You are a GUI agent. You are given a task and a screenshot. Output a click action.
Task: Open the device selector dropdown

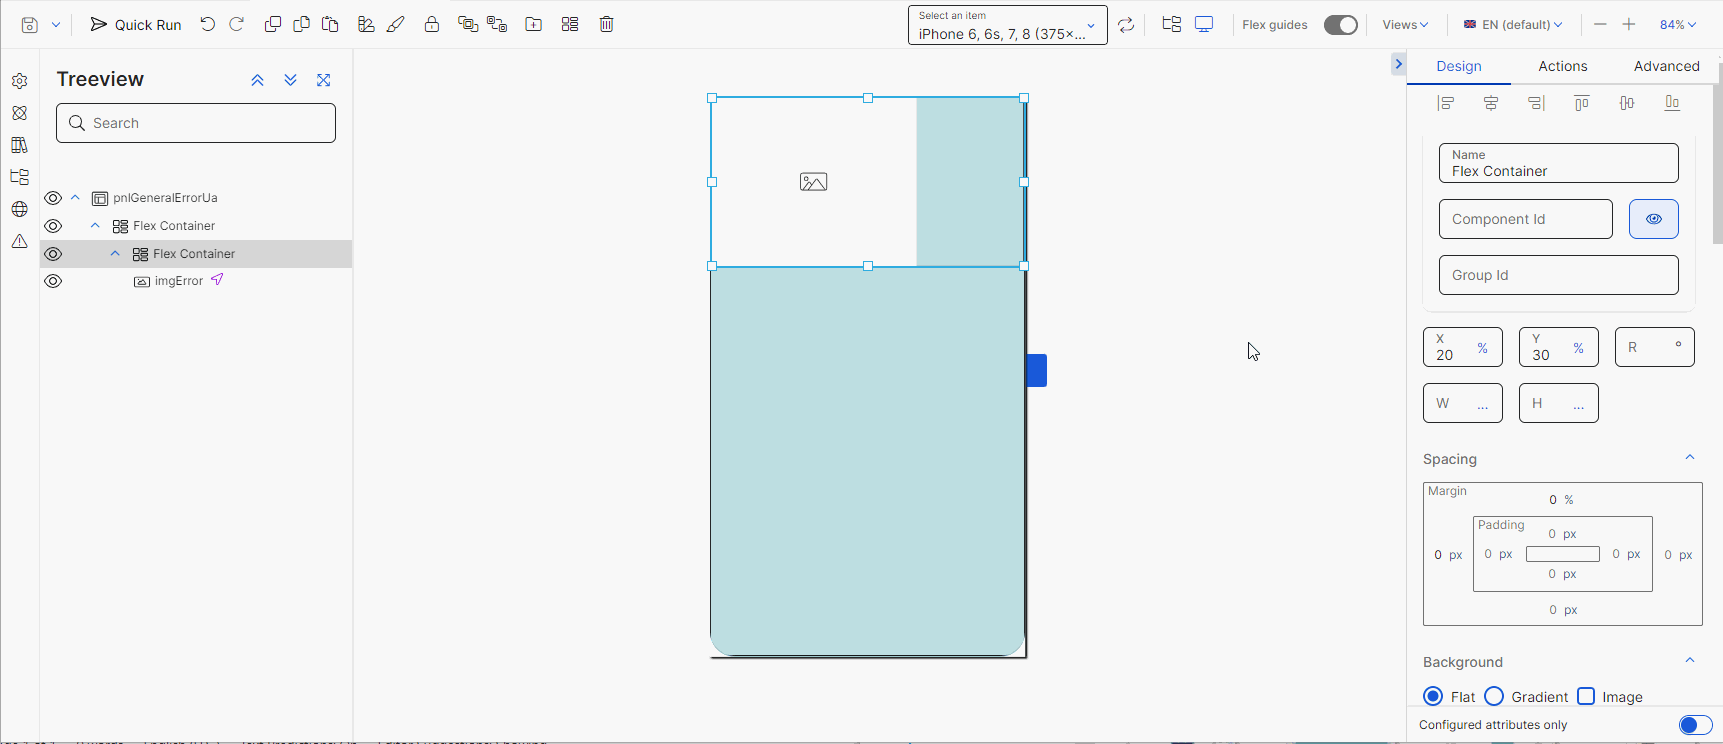click(1007, 25)
